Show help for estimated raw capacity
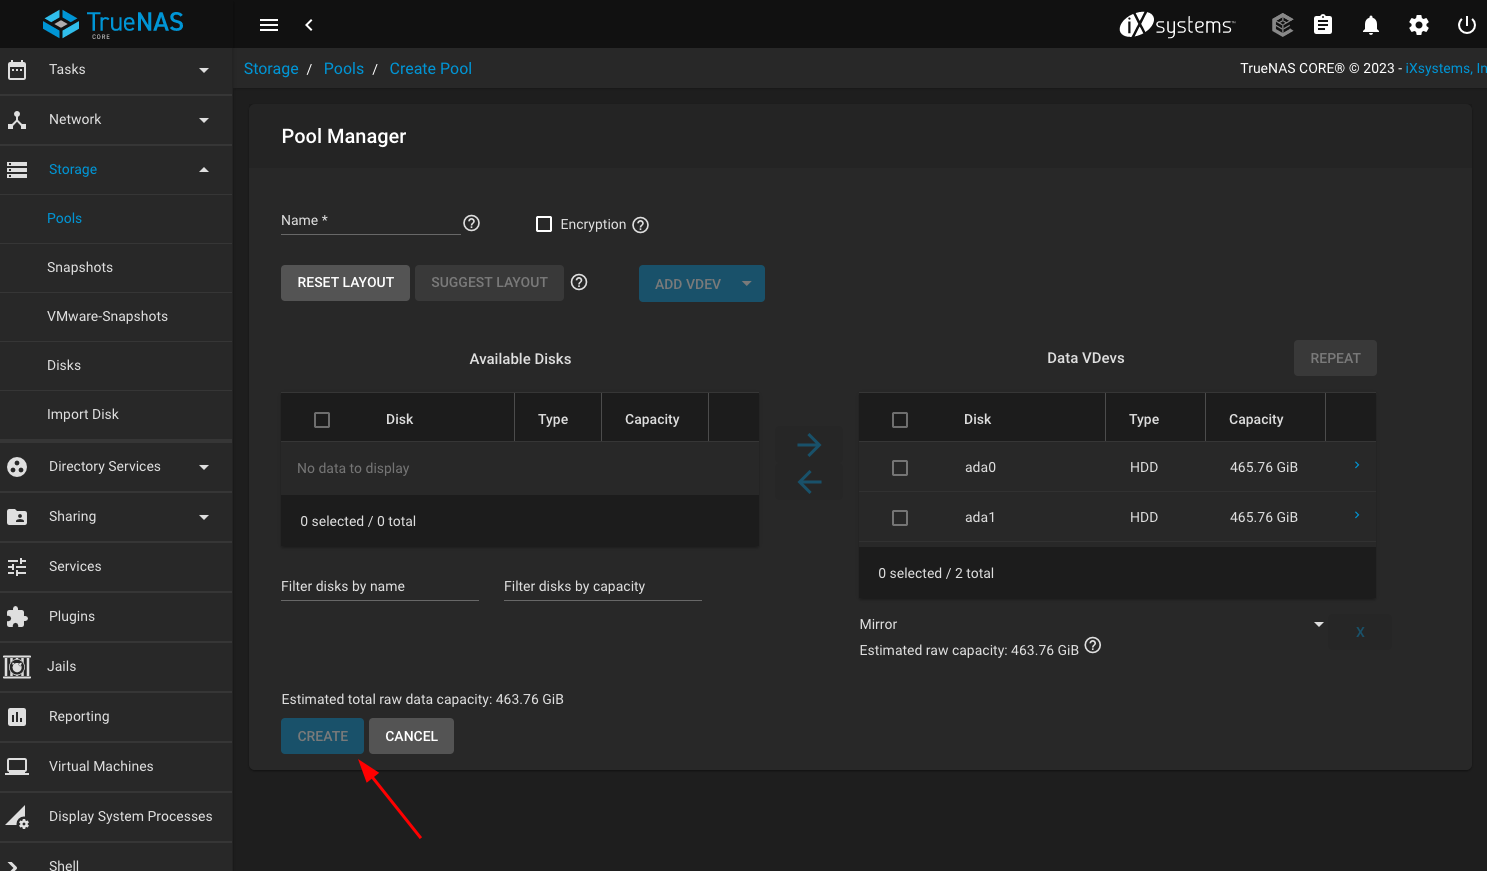The height and width of the screenshot is (871, 1487). point(1093,645)
